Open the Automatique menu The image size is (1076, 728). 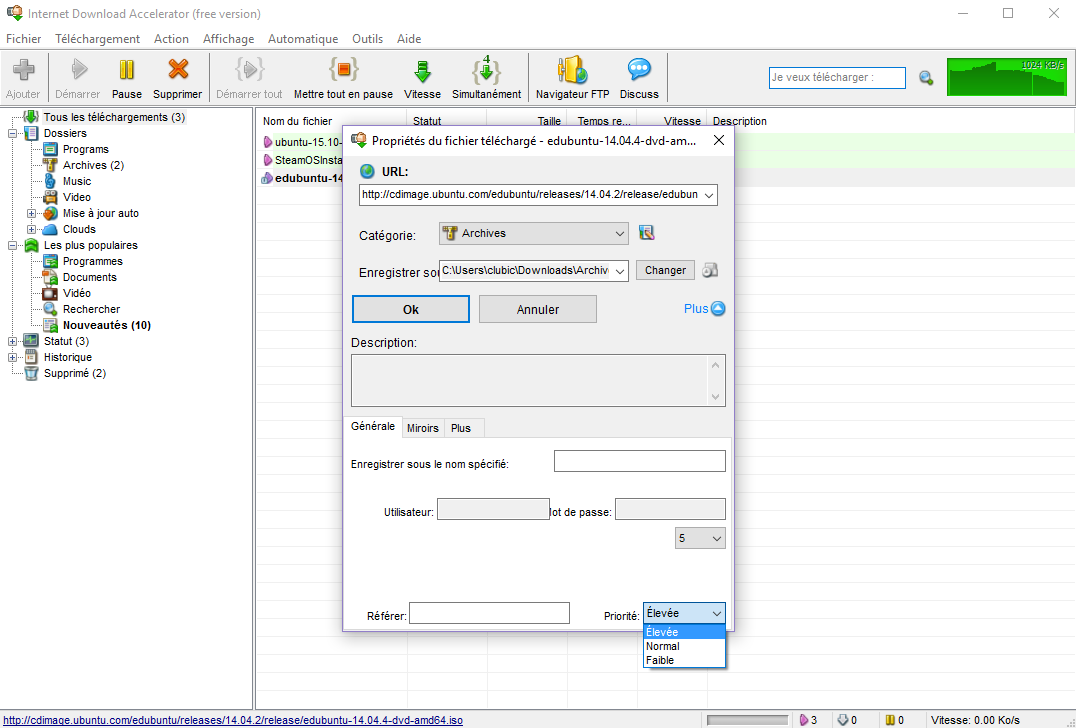(303, 39)
